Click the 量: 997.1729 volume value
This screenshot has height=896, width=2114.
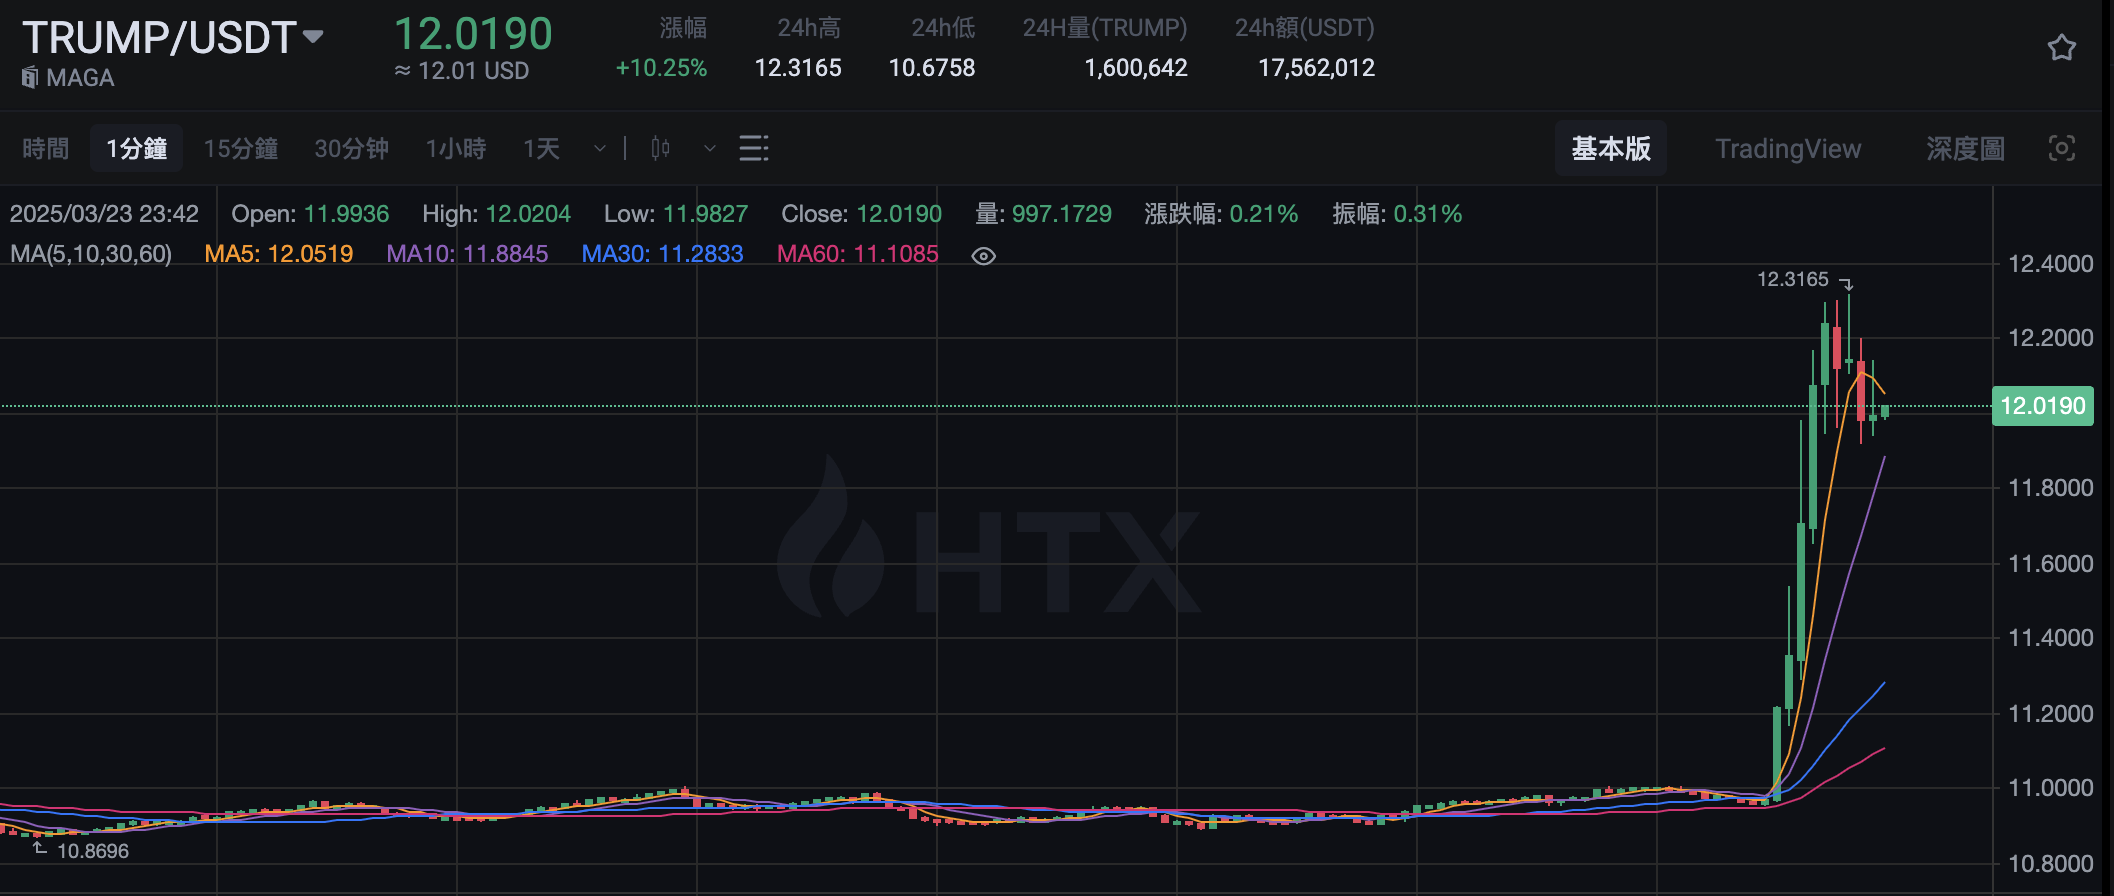coord(1043,214)
